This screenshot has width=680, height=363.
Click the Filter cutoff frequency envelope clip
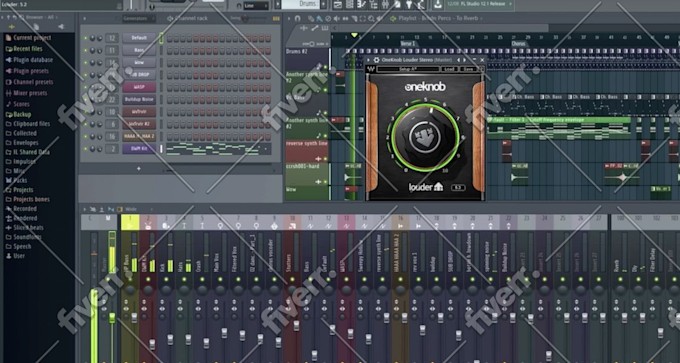tap(559, 120)
